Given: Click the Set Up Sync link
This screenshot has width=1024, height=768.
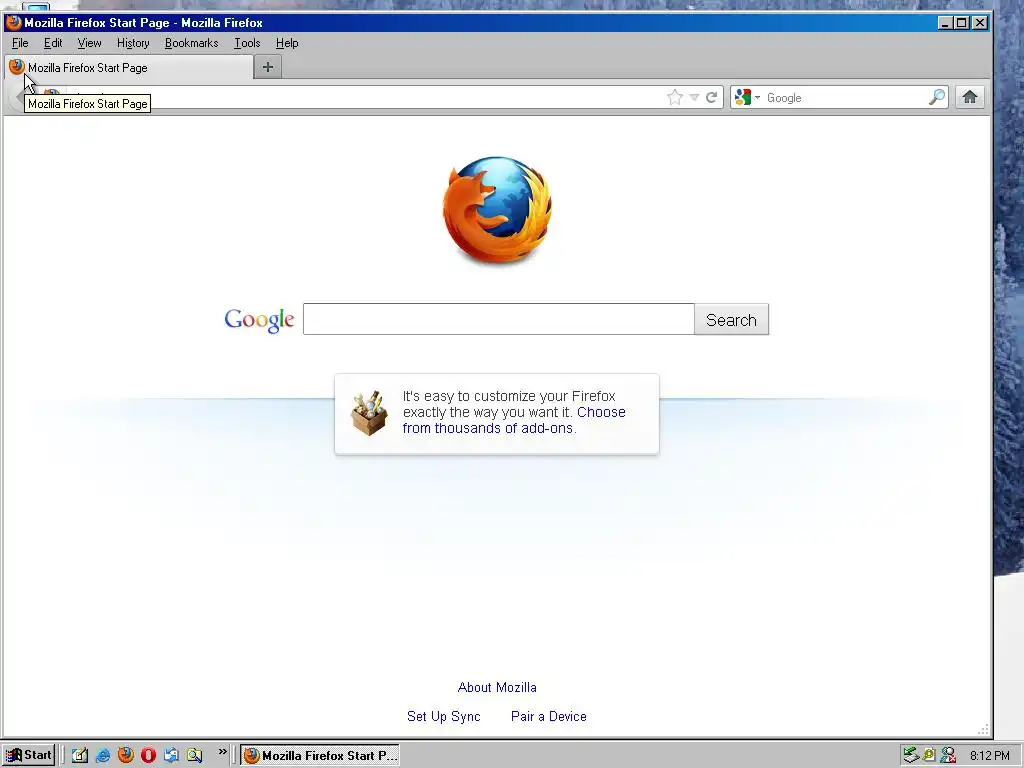Looking at the screenshot, I should tap(443, 716).
